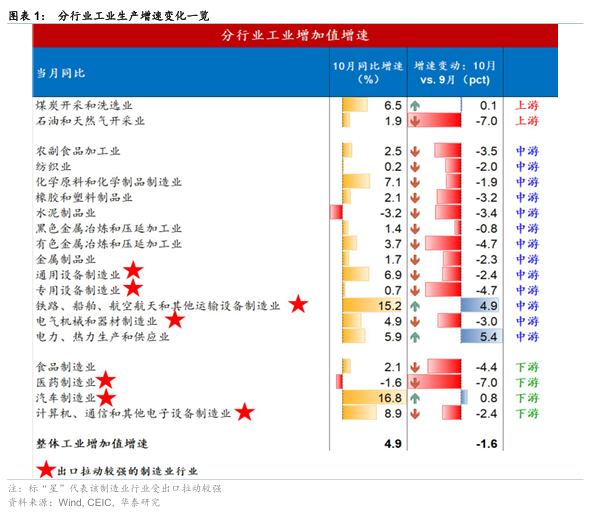Click the red star beside 通用设备制造业
The width and height of the screenshot is (591, 513).
[133, 270]
